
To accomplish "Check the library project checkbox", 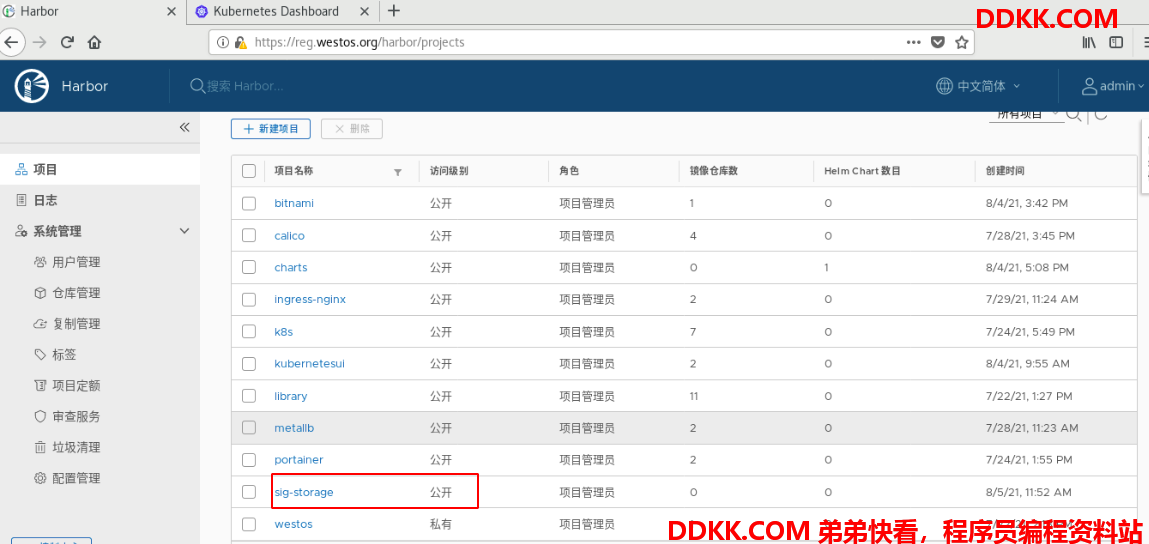I will [x=249, y=396].
